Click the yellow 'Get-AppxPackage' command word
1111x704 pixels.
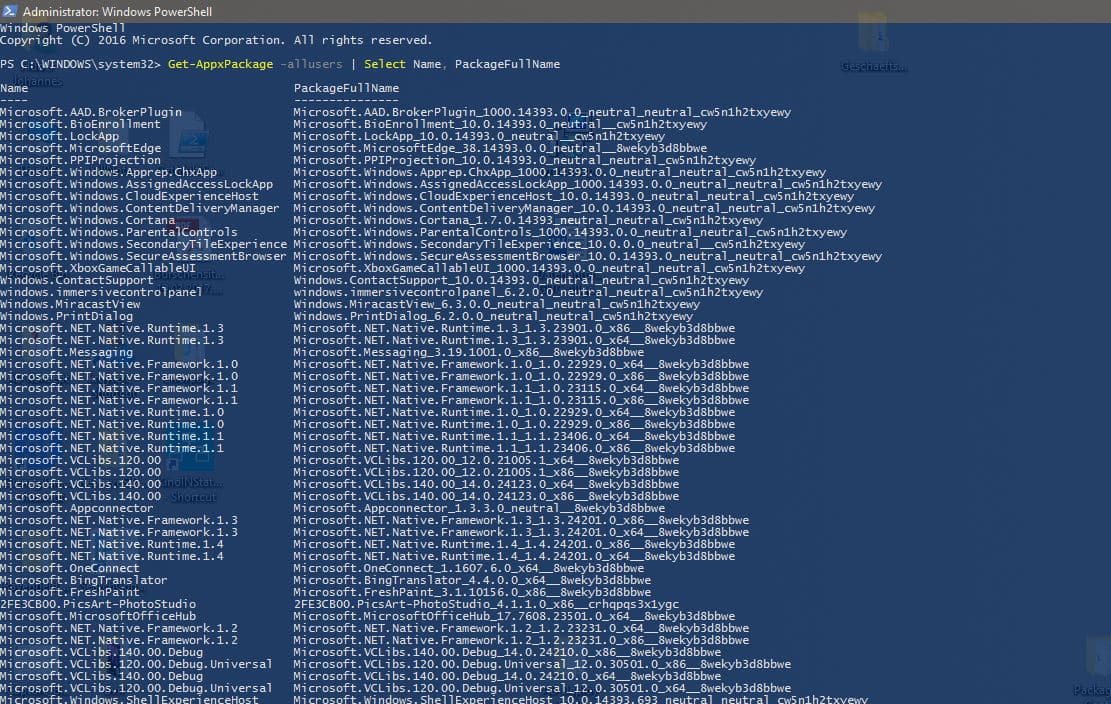220,64
